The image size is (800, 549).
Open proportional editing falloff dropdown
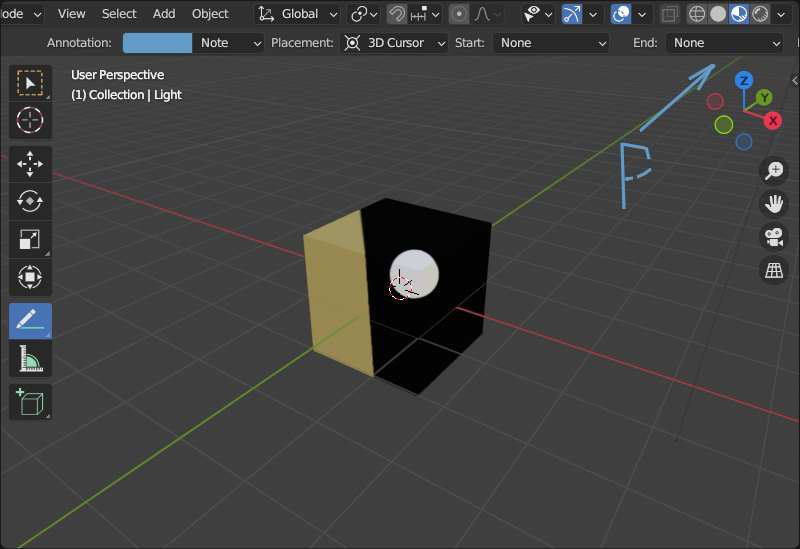(x=487, y=14)
